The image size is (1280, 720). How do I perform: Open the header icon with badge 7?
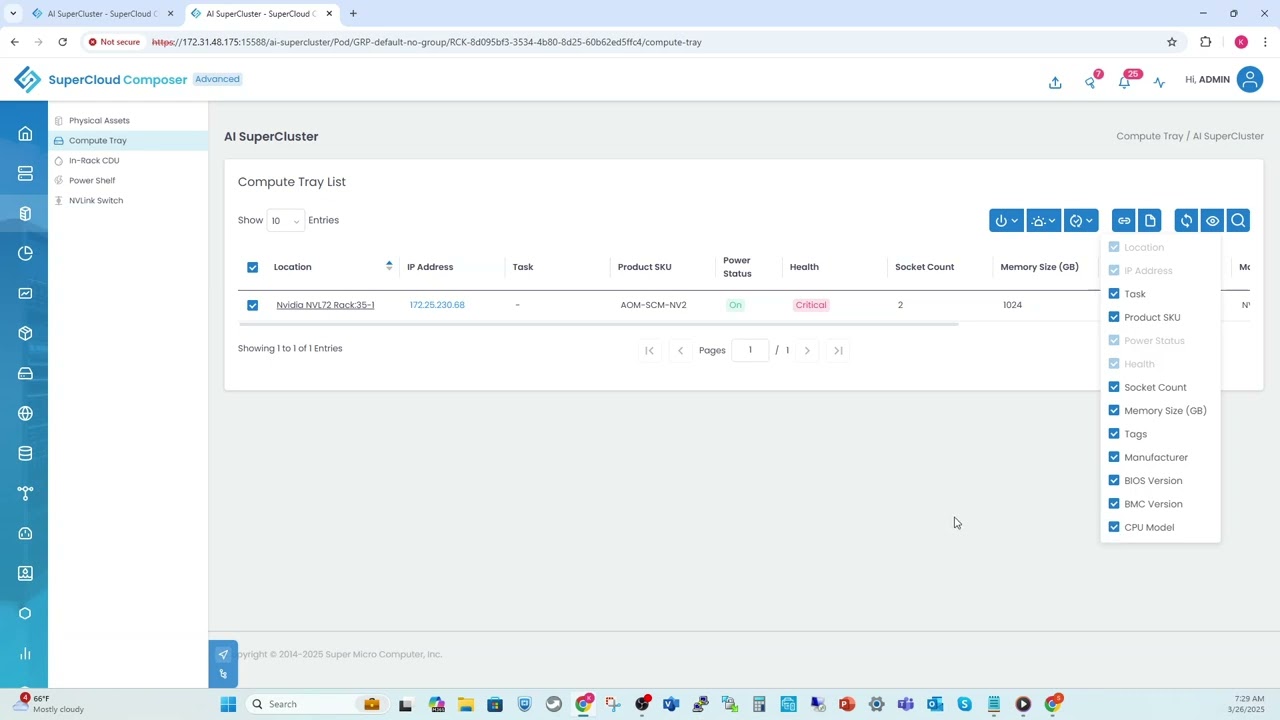click(1090, 82)
